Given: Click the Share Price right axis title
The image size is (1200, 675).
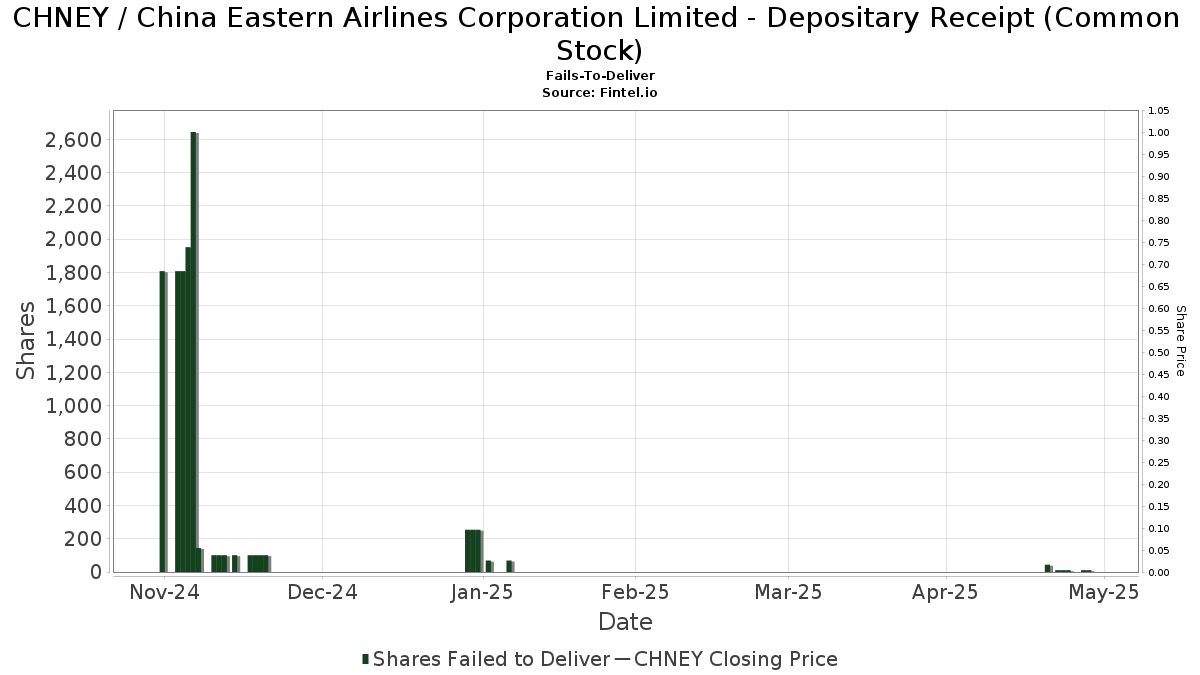Looking at the screenshot, I should pos(1180,341).
